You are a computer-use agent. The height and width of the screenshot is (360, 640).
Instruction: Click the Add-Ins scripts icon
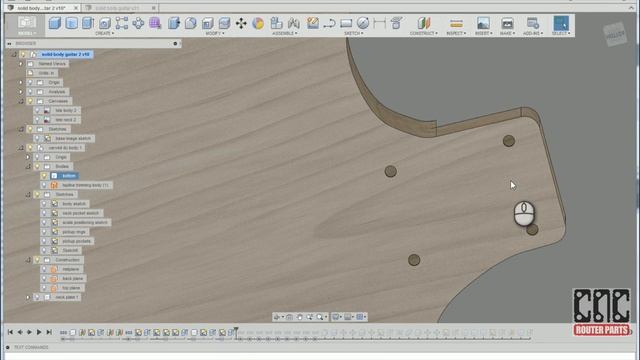[x=533, y=23]
